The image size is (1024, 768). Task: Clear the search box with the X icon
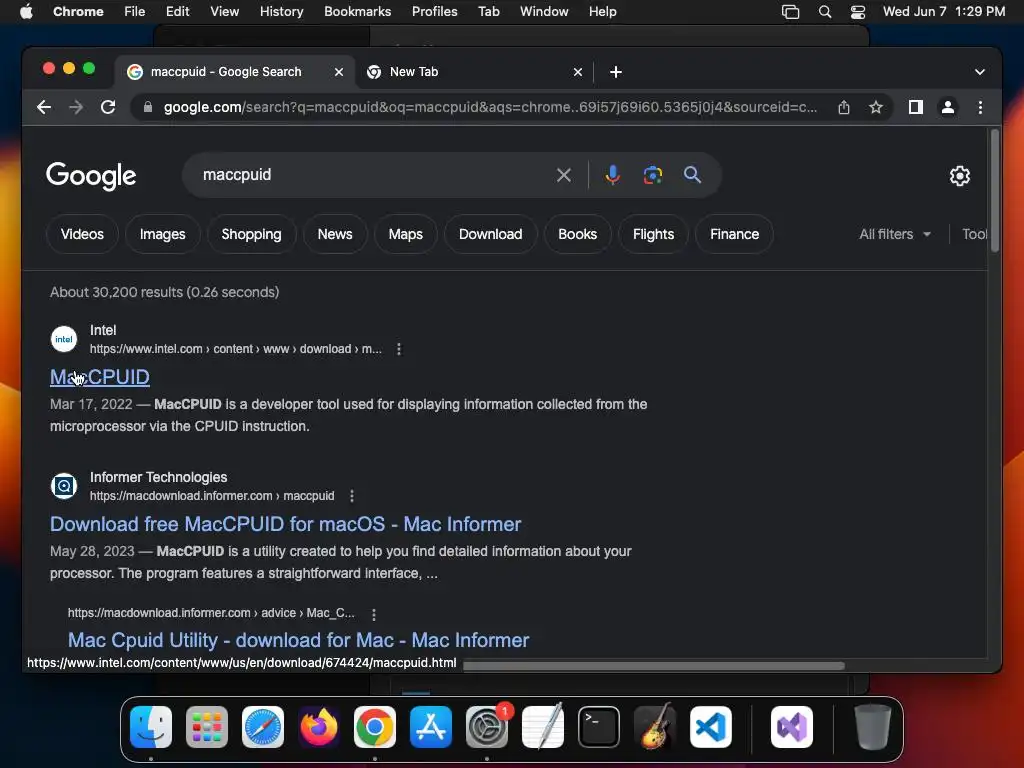[x=564, y=175]
